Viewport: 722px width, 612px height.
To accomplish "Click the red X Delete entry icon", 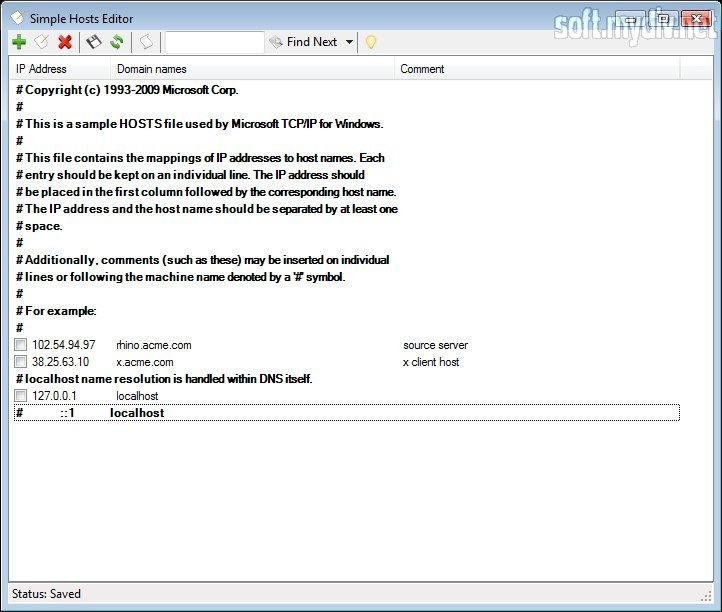I will 65,42.
